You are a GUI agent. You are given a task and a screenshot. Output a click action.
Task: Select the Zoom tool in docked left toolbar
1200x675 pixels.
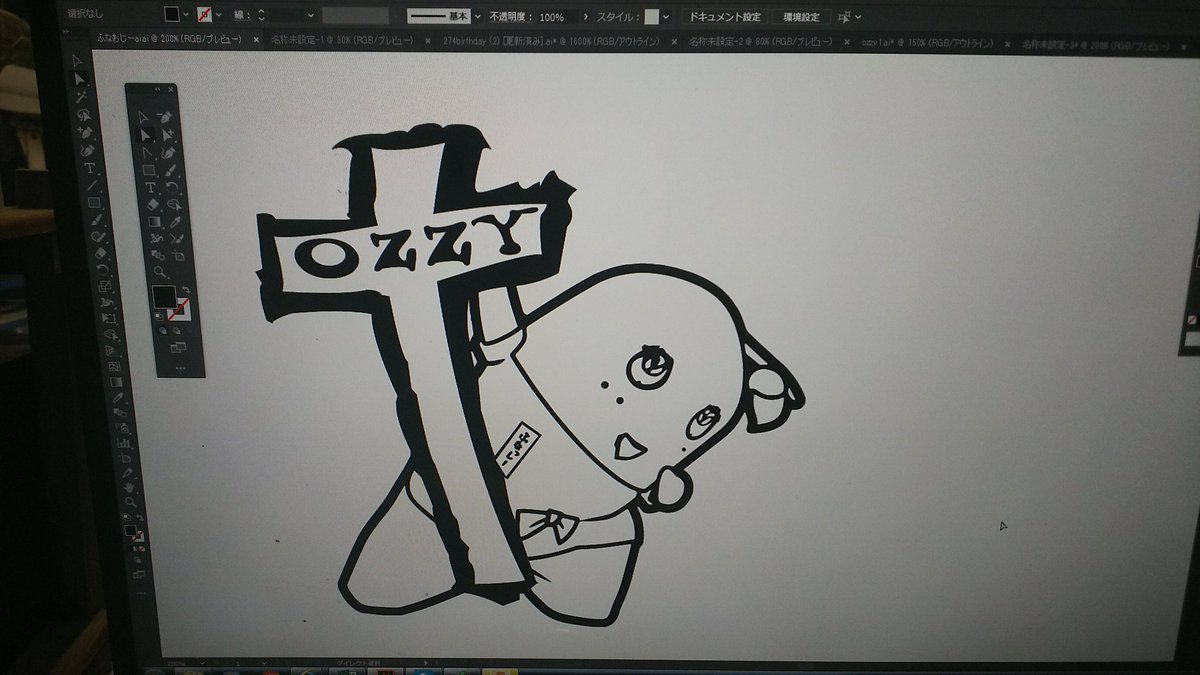click(x=130, y=501)
